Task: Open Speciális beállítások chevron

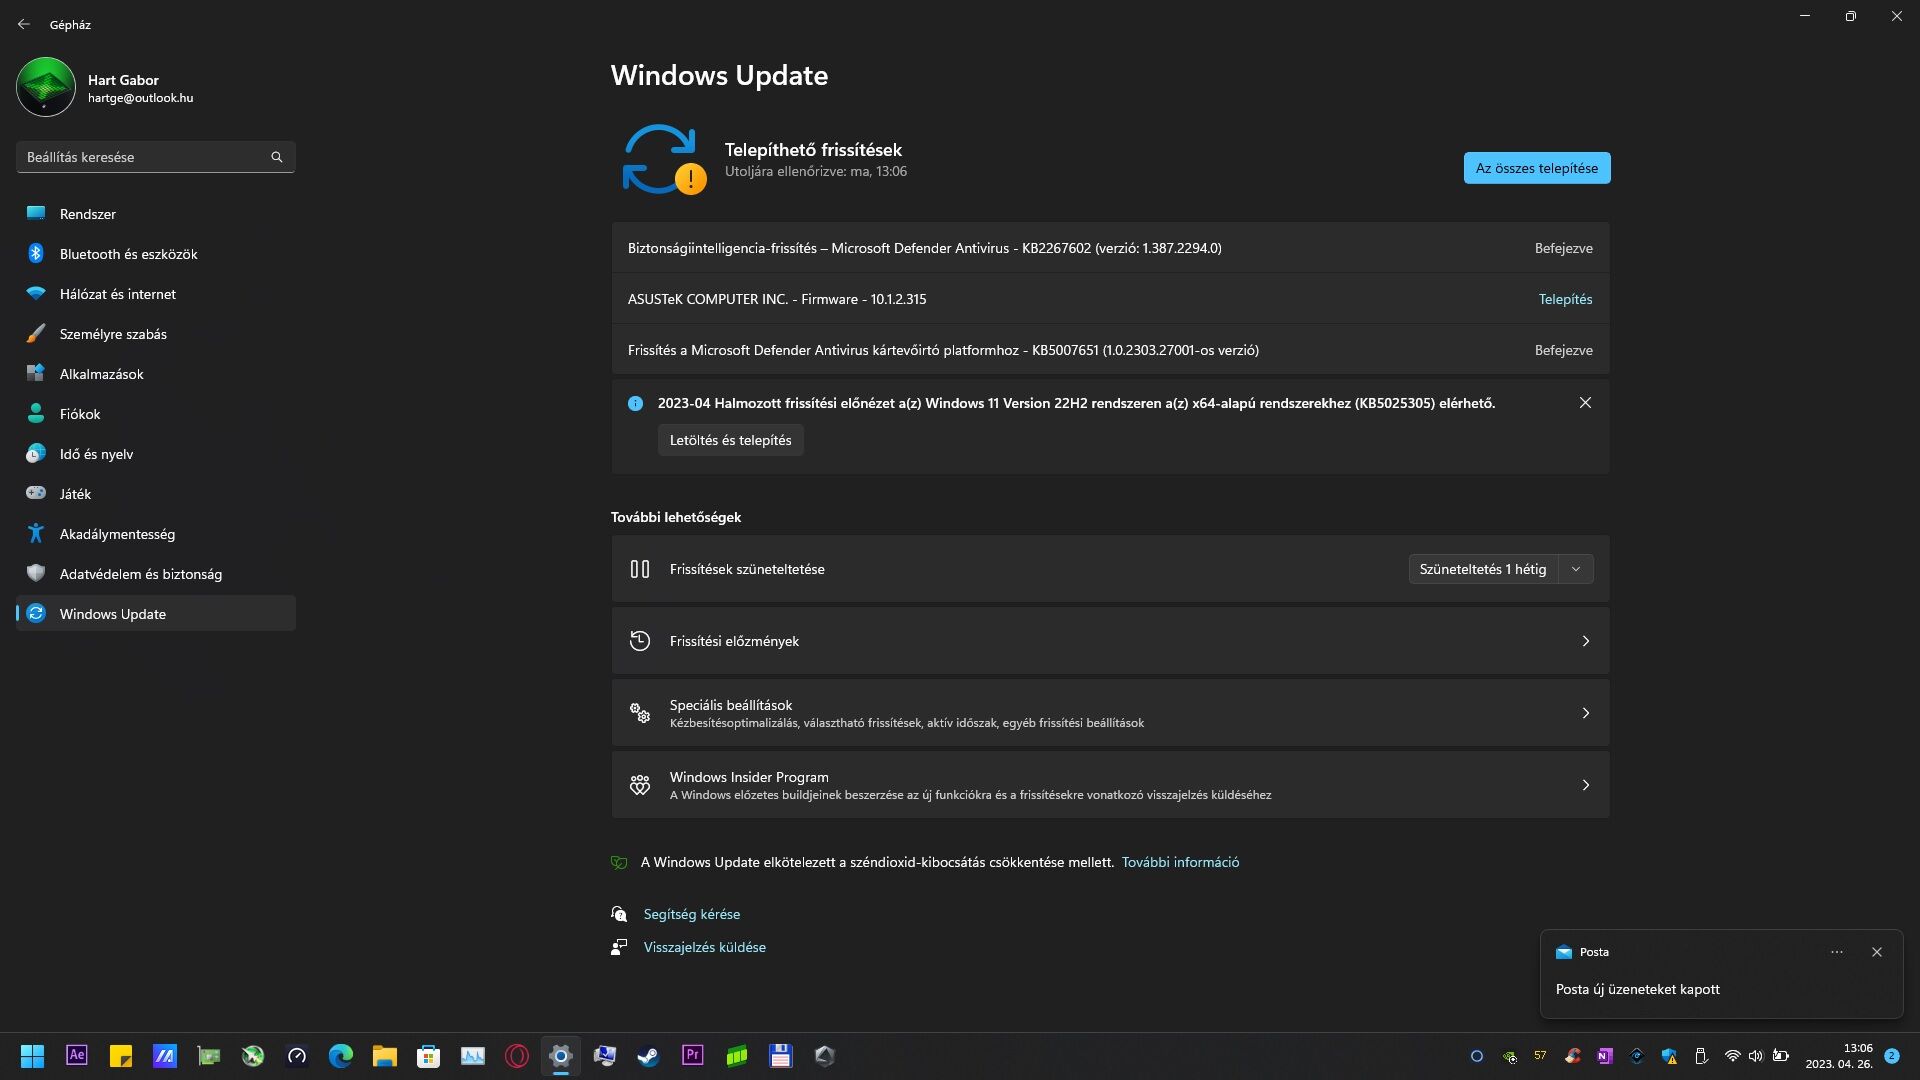Action: [1585, 713]
